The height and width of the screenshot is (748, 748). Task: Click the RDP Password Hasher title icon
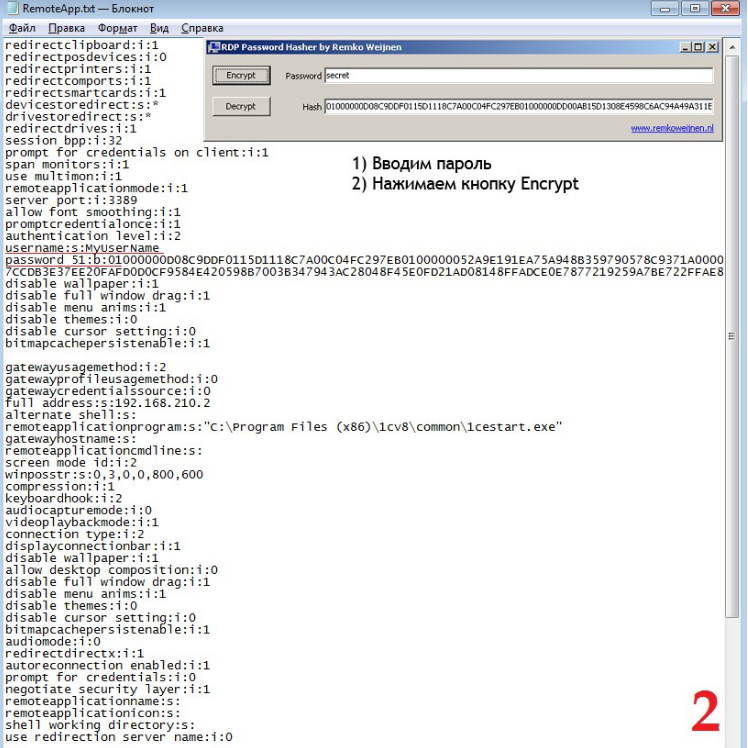(212, 47)
